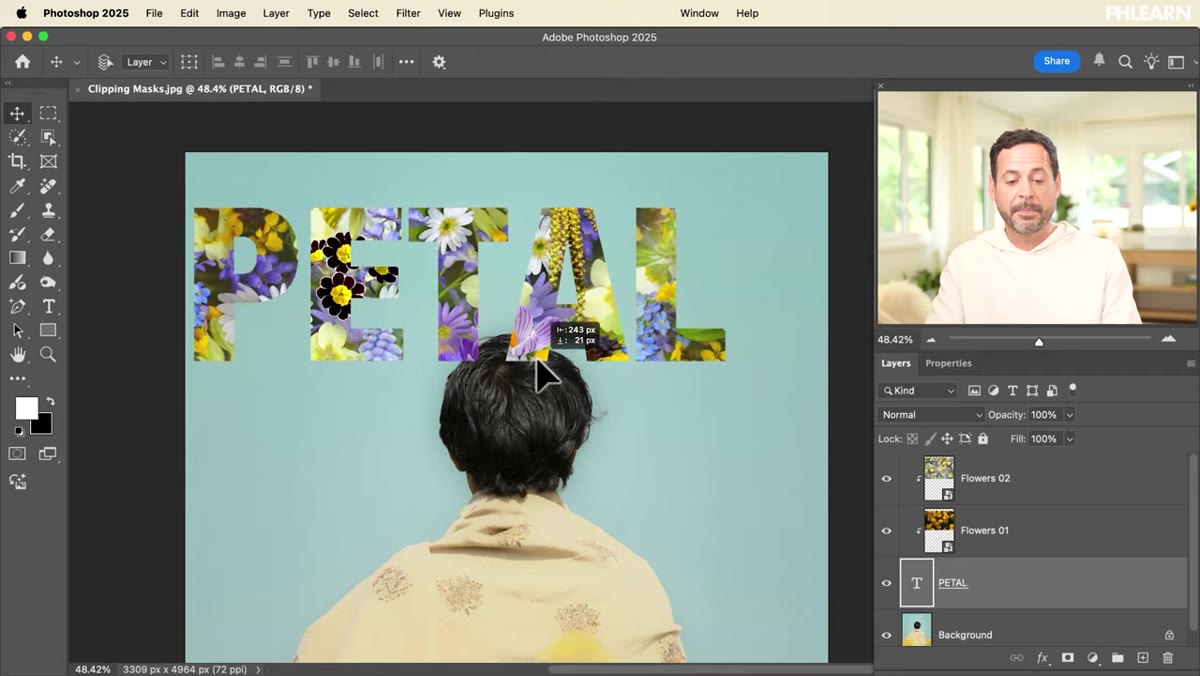
Task: Select the Zoom tool
Action: (48, 354)
